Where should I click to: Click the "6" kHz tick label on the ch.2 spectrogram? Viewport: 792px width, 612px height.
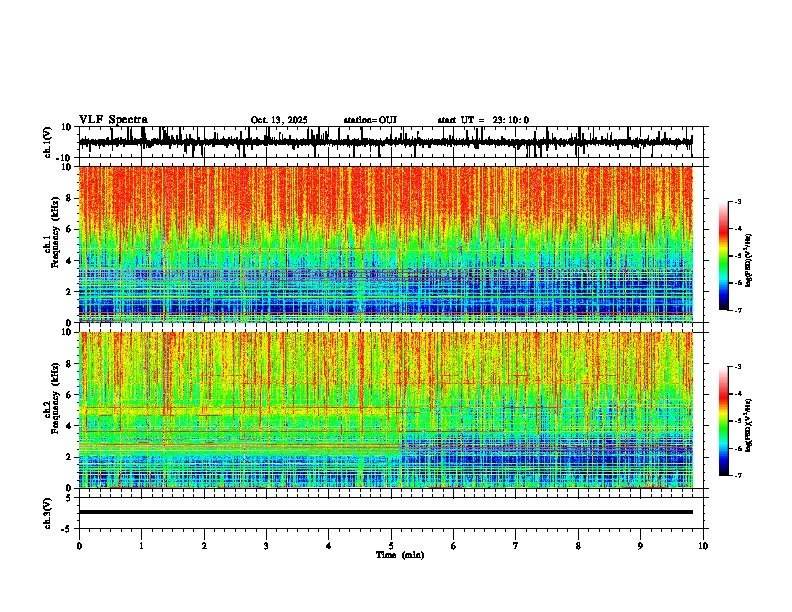point(70,394)
